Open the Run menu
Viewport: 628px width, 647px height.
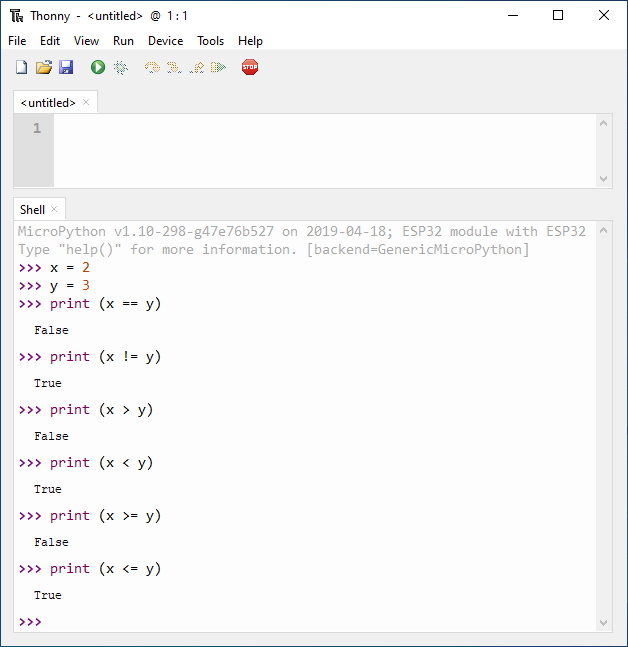123,41
